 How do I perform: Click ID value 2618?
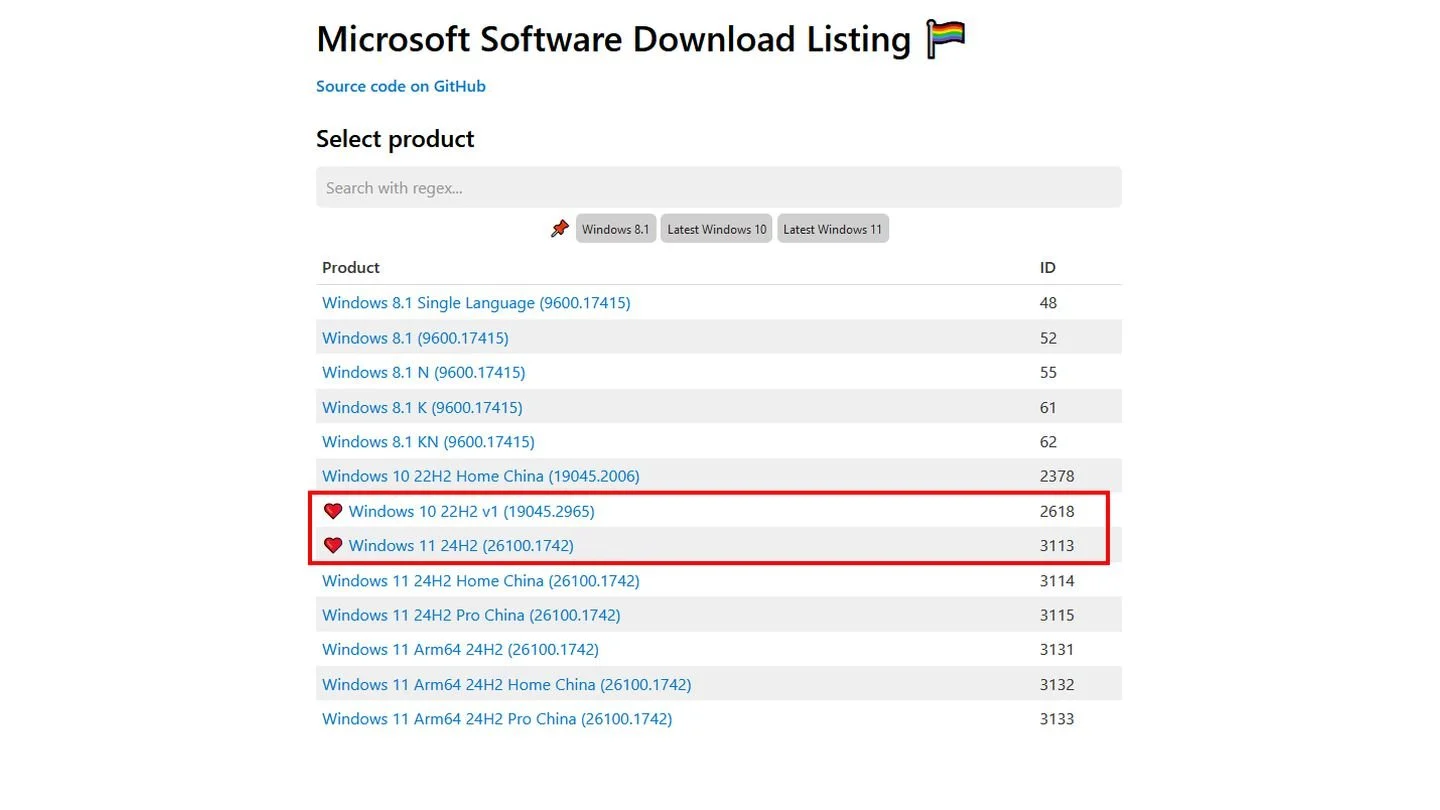pyautogui.click(x=1057, y=511)
